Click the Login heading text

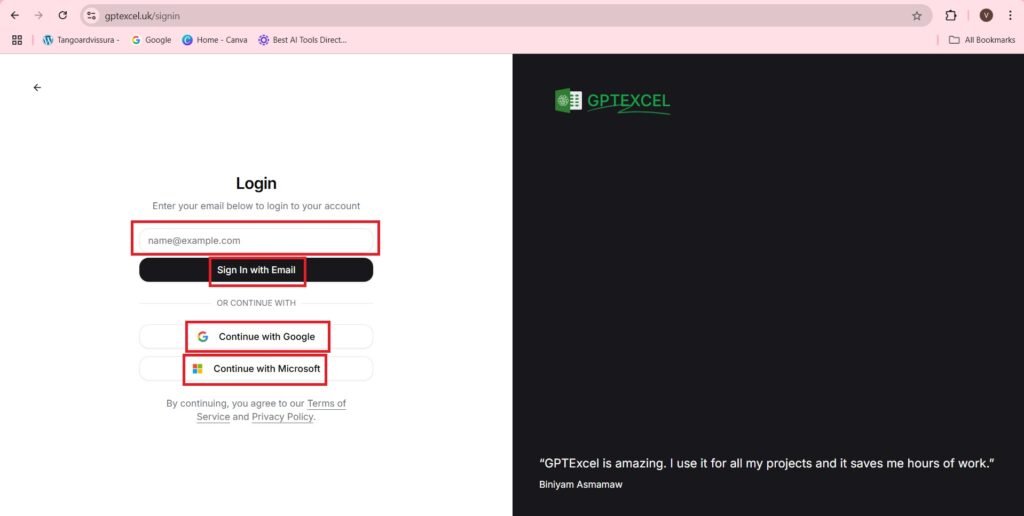point(256,184)
